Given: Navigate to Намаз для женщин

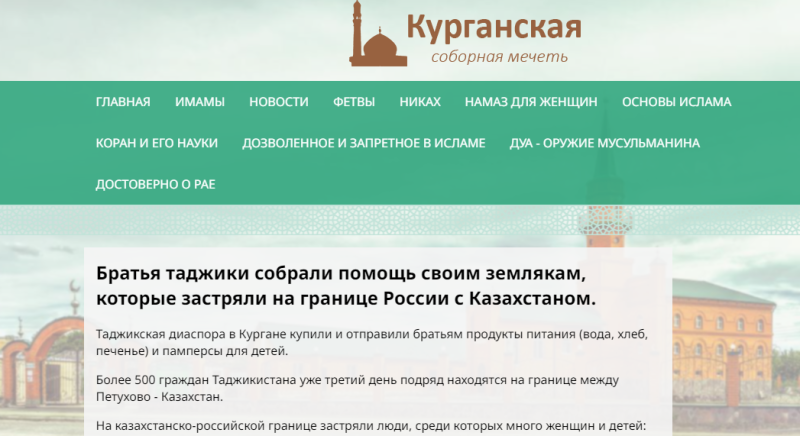Looking at the screenshot, I should (531, 102).
